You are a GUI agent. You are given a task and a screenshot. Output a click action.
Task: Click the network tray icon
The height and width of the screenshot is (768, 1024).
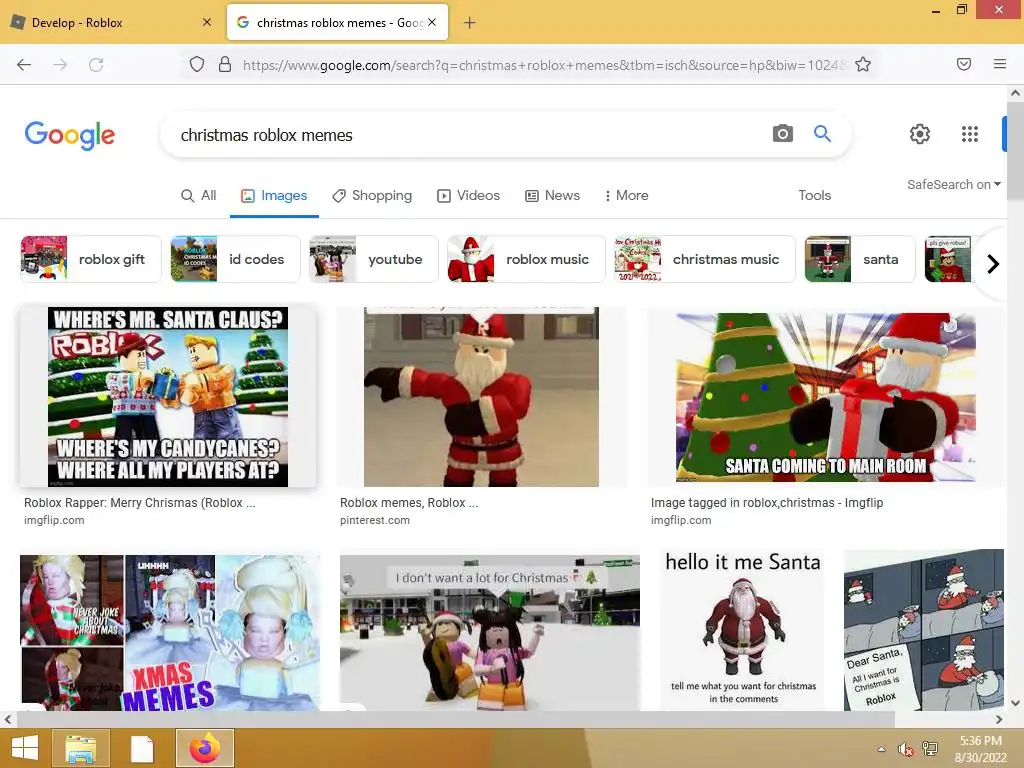coord(930,749)
